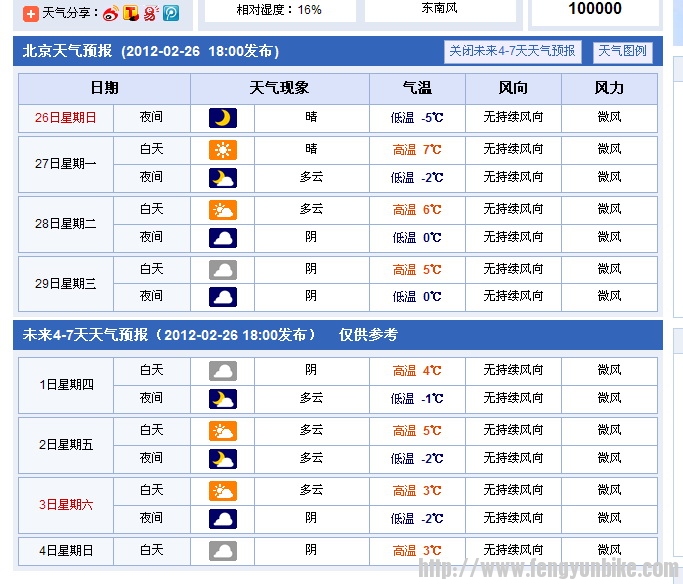
Task: Click the 高温 7℃ temperature cell
Action: [x=417, y=150]
